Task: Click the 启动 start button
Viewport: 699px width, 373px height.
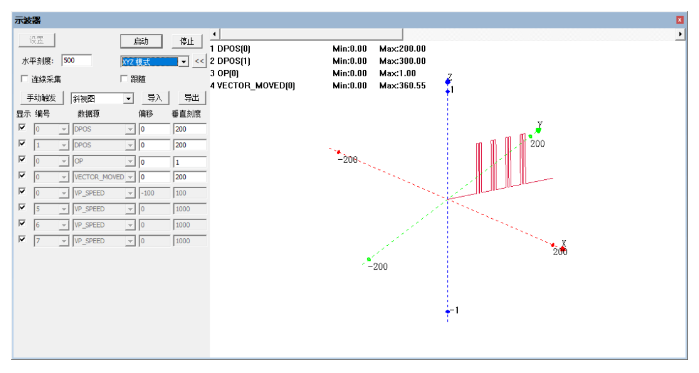Action: pyautogui.click(x=141, y=41)
